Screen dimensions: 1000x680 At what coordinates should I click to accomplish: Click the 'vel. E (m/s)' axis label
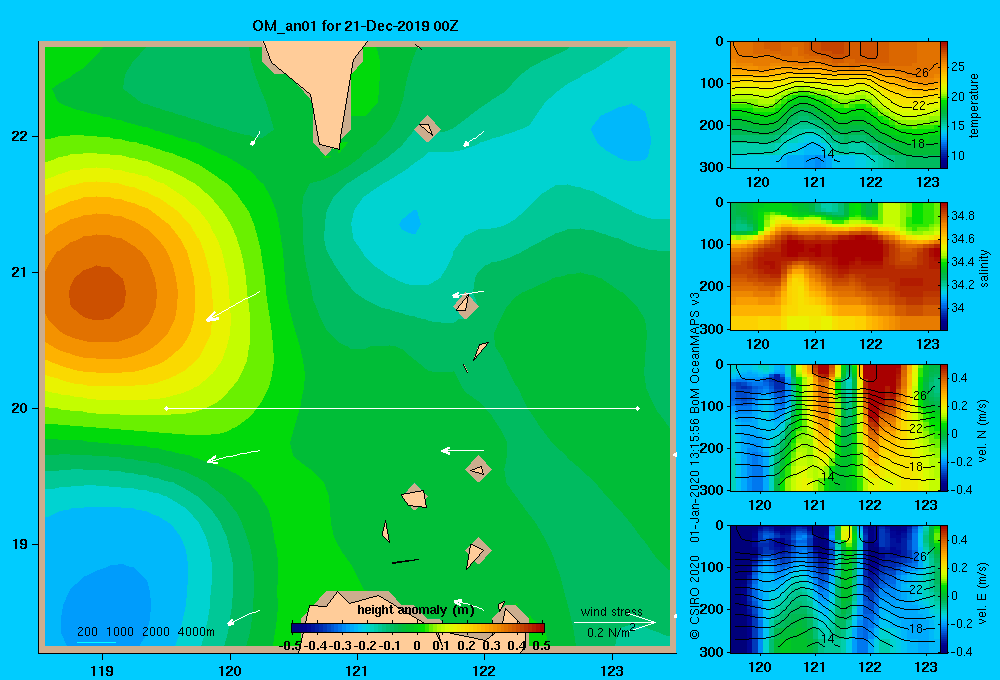(x=982, y=591)
